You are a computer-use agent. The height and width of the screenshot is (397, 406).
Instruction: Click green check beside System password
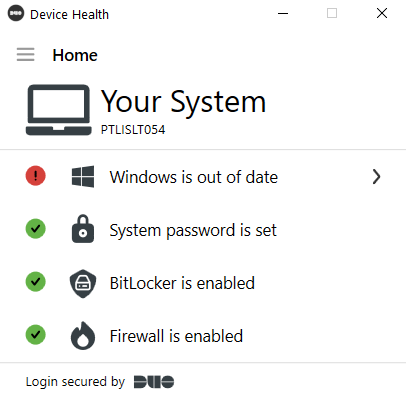click(36, 229)
